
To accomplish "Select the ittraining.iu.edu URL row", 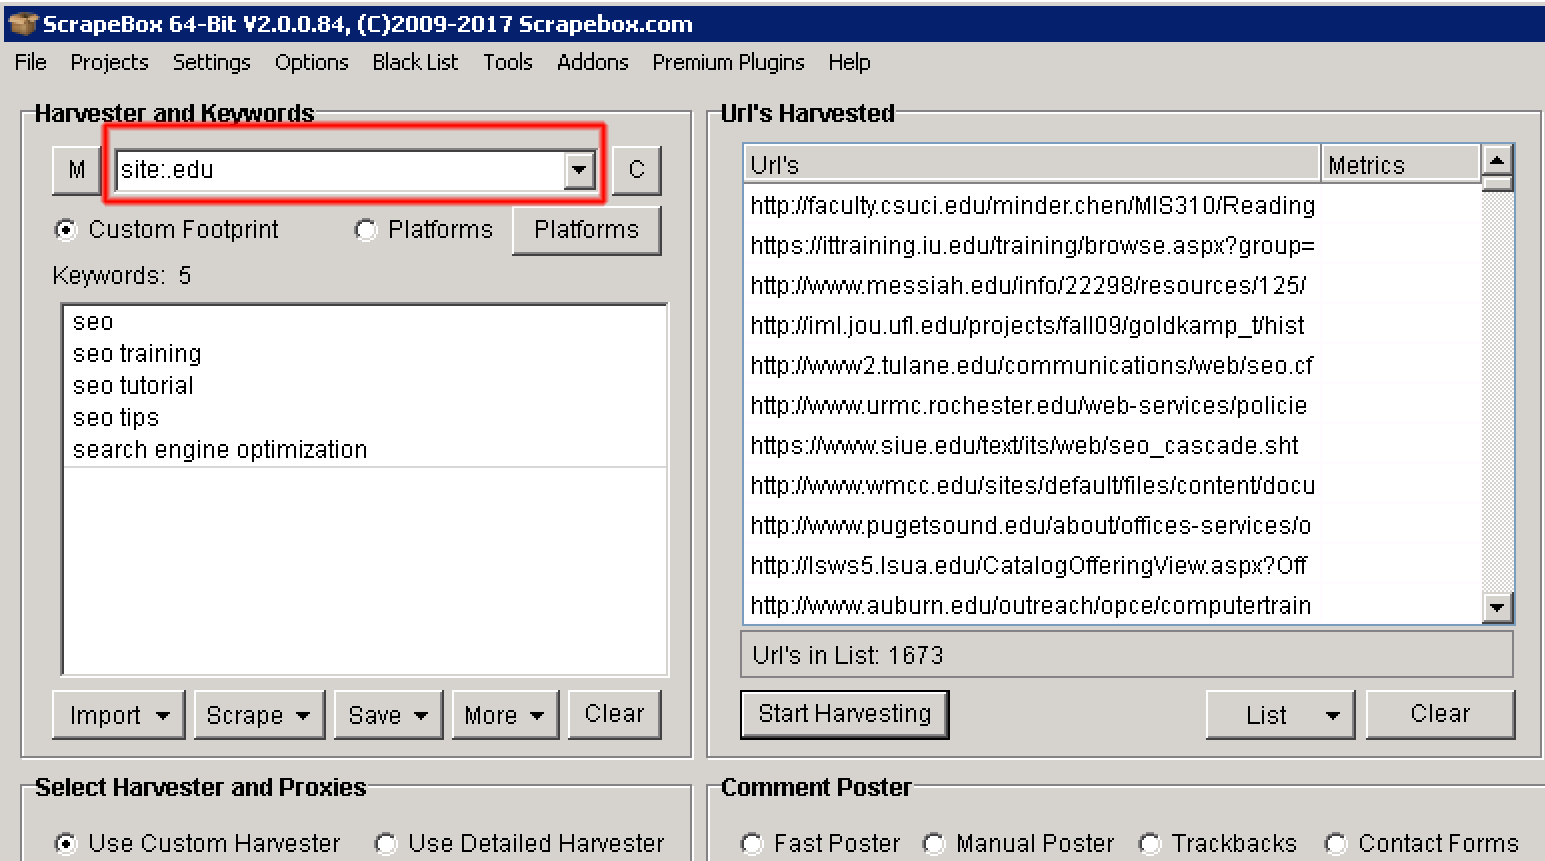I will [1112, 245].
